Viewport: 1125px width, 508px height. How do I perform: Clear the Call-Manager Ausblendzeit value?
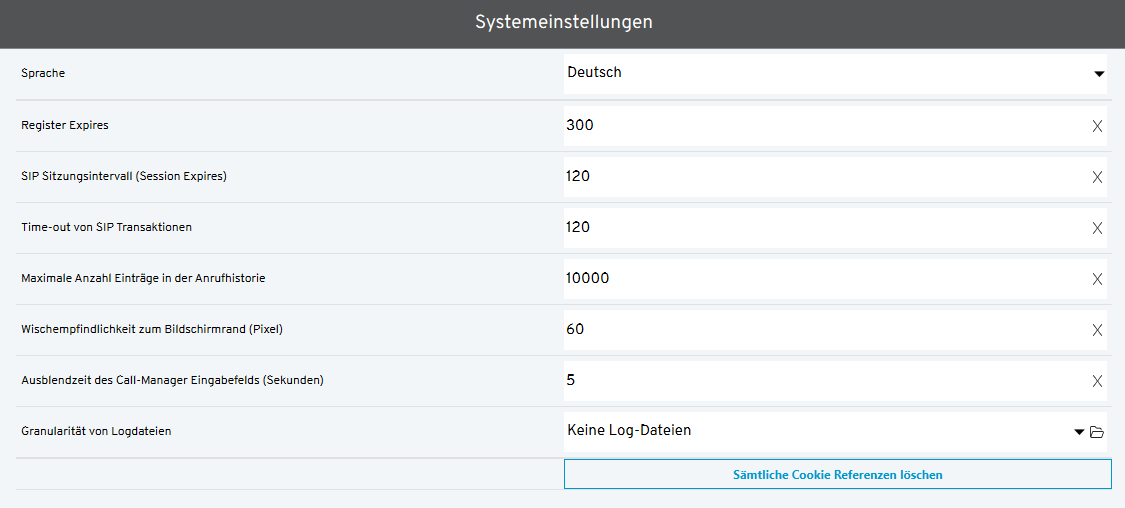pyautogui.click(x=1097, y=381)
